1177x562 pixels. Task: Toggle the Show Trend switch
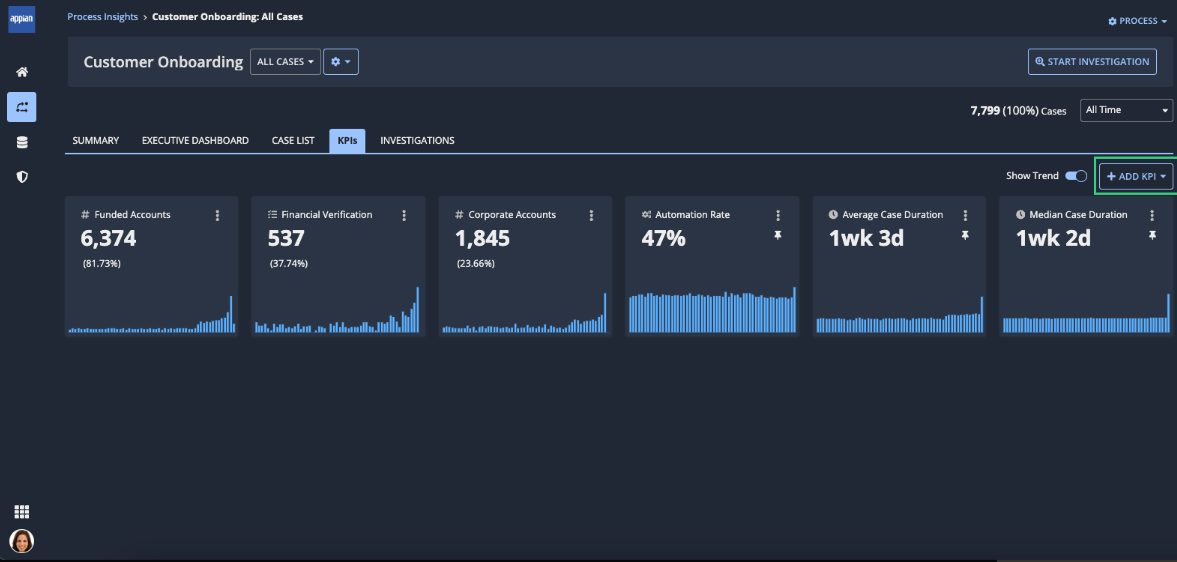coord(1076,176)
